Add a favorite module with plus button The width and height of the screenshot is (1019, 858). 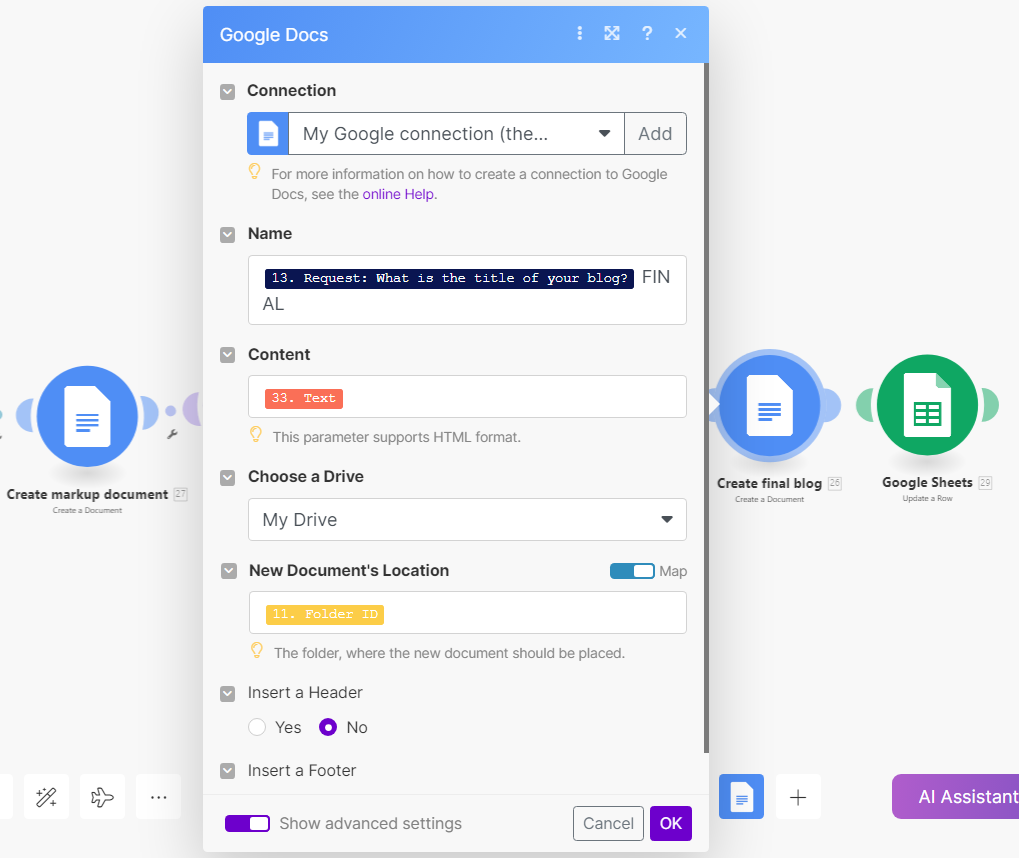point(798,797)
